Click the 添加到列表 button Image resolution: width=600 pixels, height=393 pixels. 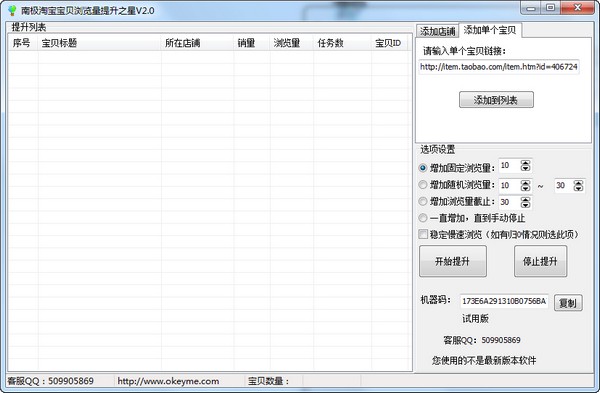tap(496, 100)
